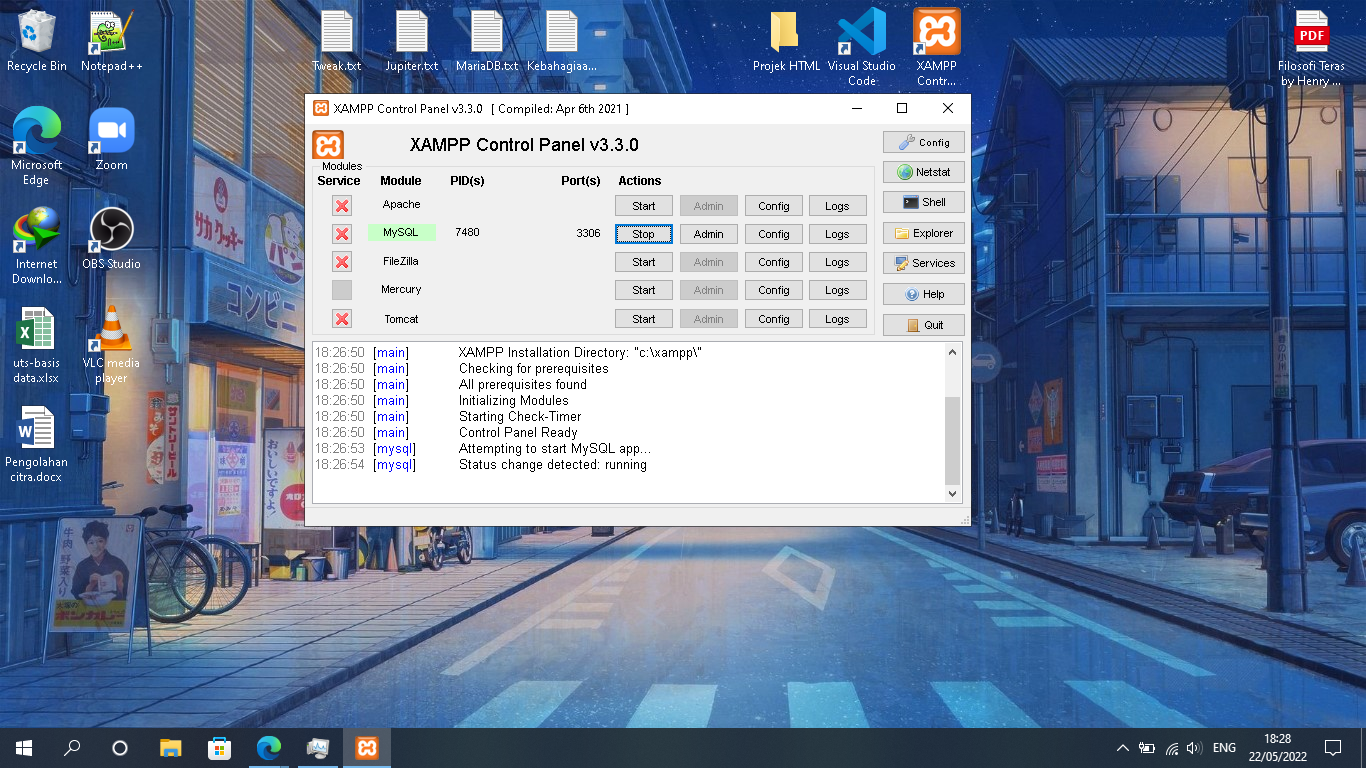
Task: Click the XAMPP icon in the taskbar
Action: pyautogui.click(x=366, y=747)
